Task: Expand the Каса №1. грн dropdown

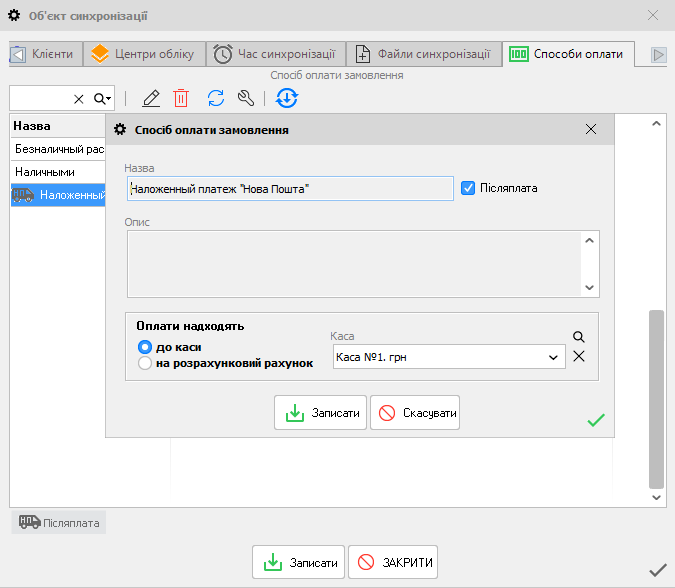Action: (x=553, y=357)
